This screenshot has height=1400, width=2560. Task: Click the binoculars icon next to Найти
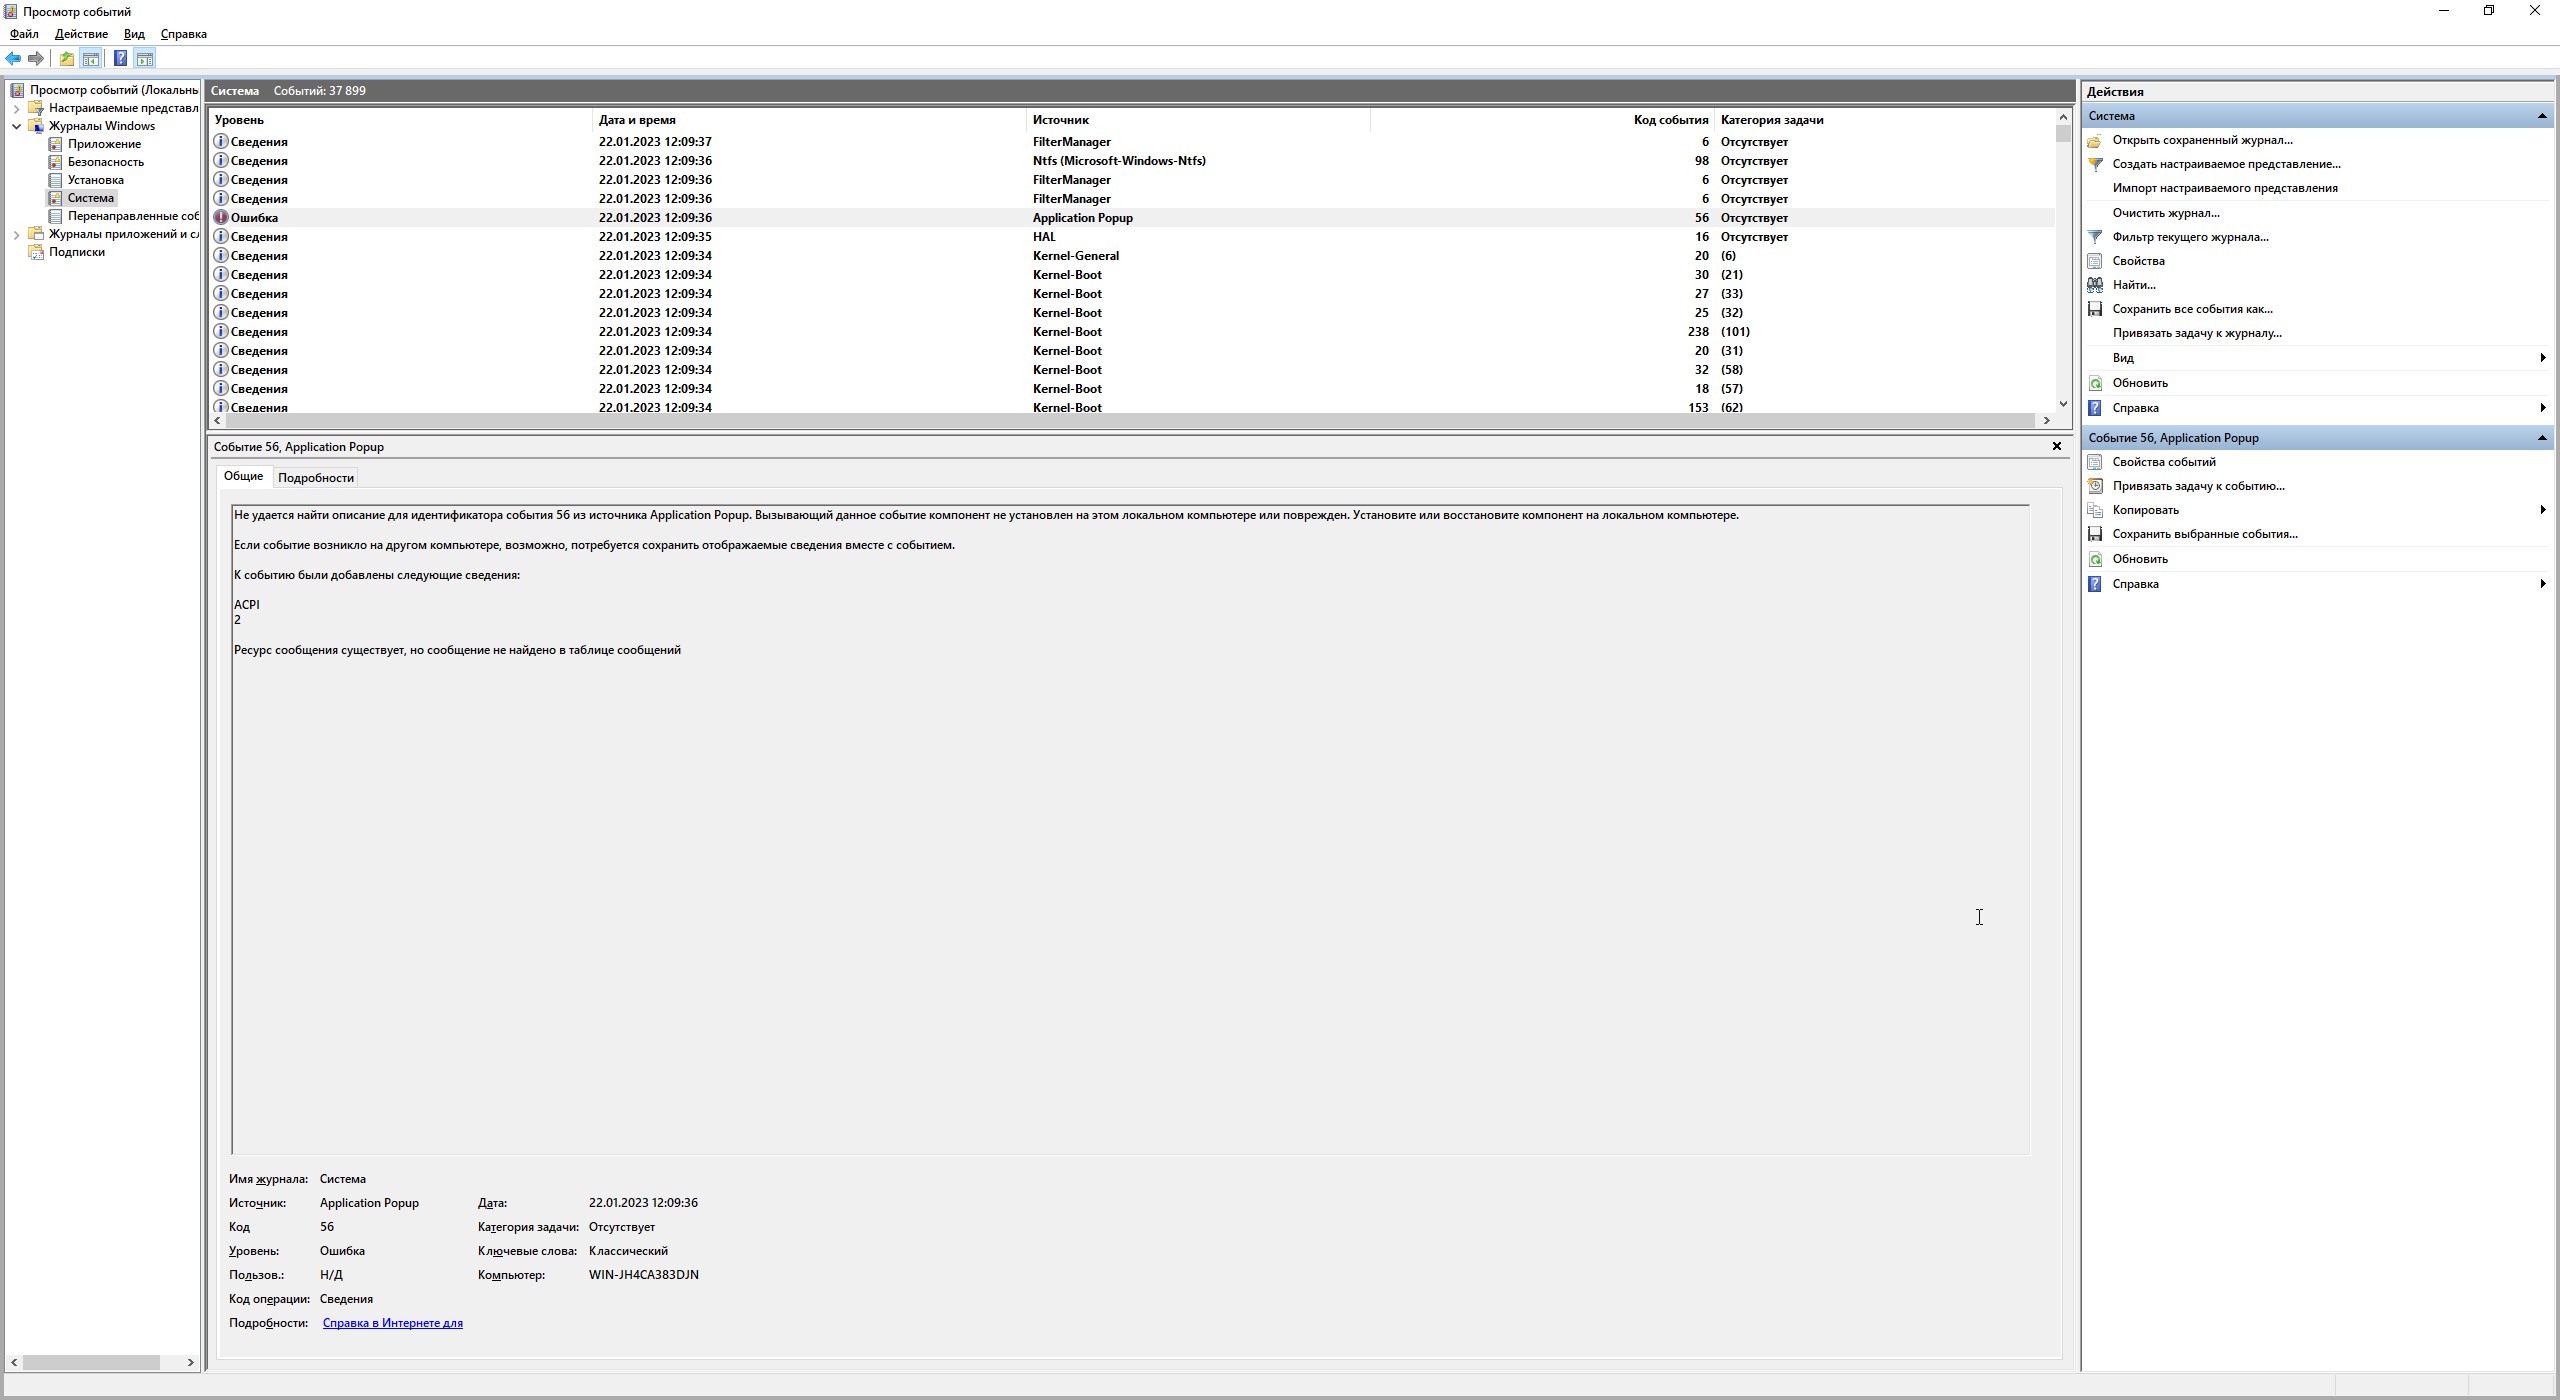[x=2095, y=285]
